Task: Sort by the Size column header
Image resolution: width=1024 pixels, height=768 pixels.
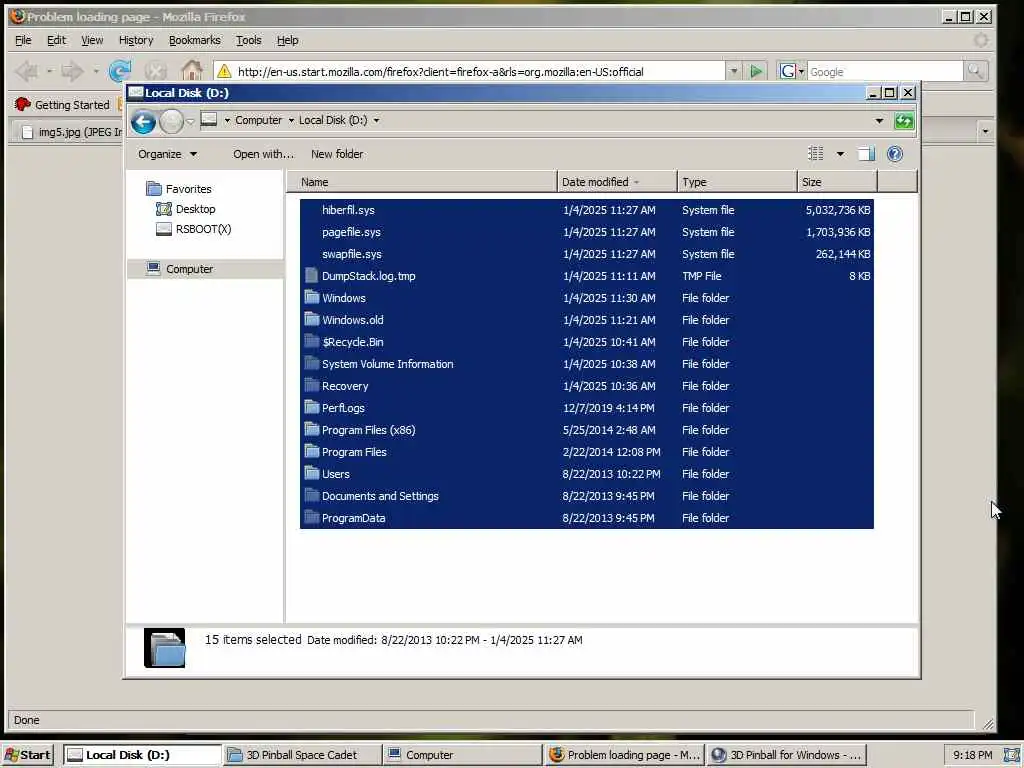Action: (x=837, y=182)
